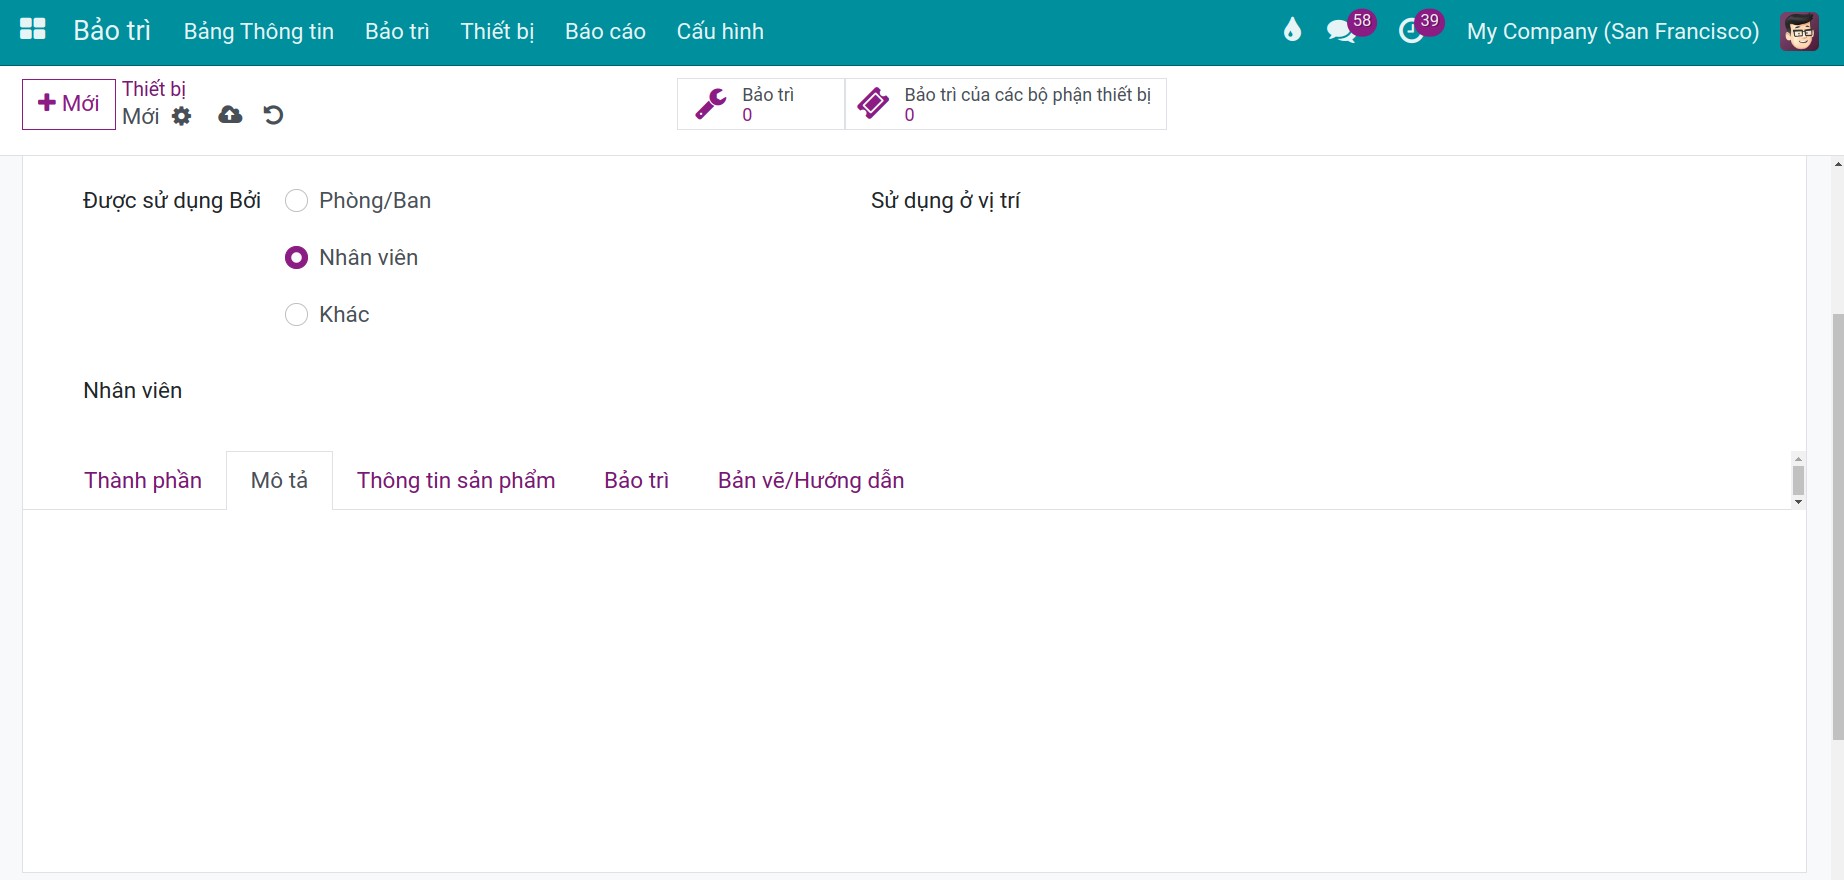Viewport: 1844px width, 880px height.
Task: Switch to Thông tin sản phẩm tab
Action: click(456, 480)
